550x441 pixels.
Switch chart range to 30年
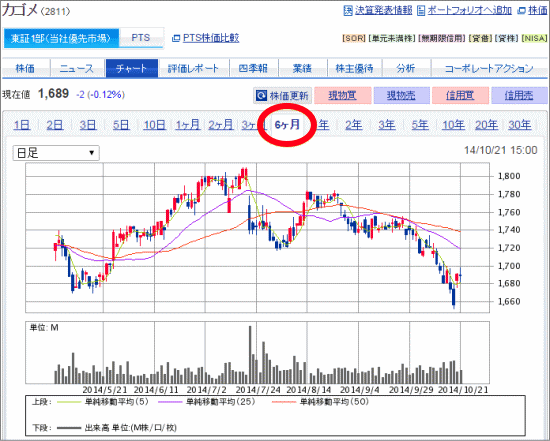point(520,125)
